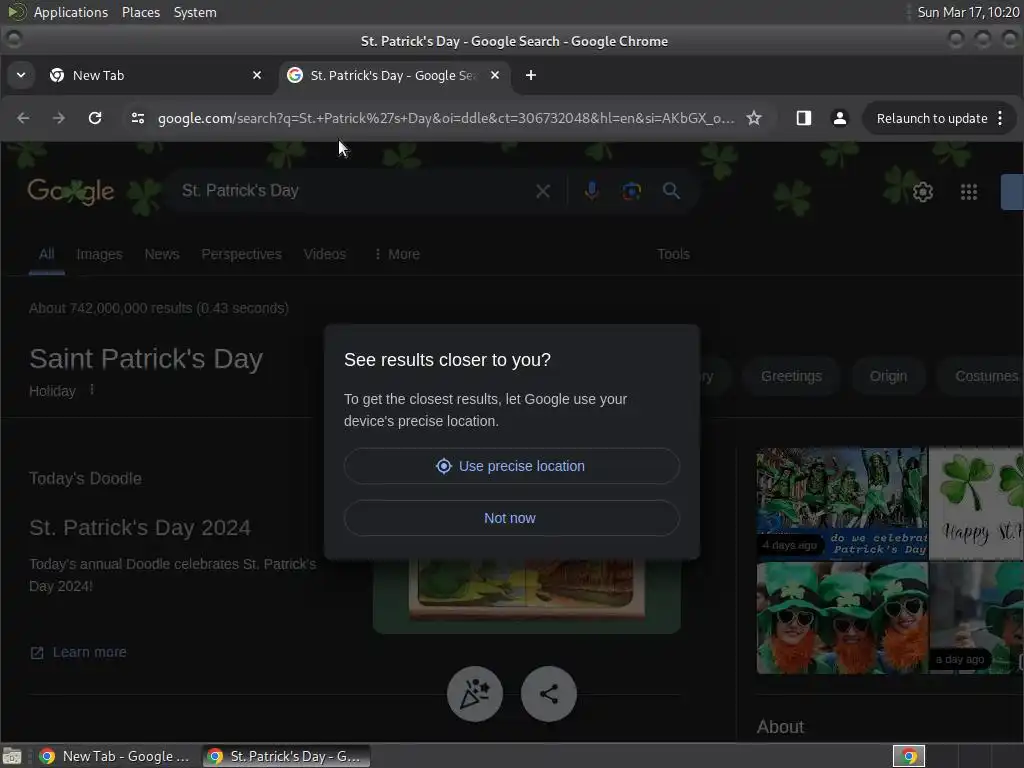Click the Google logo
Screen dimensions: 1024x768
pyautogui.click(x=71, y=191)
